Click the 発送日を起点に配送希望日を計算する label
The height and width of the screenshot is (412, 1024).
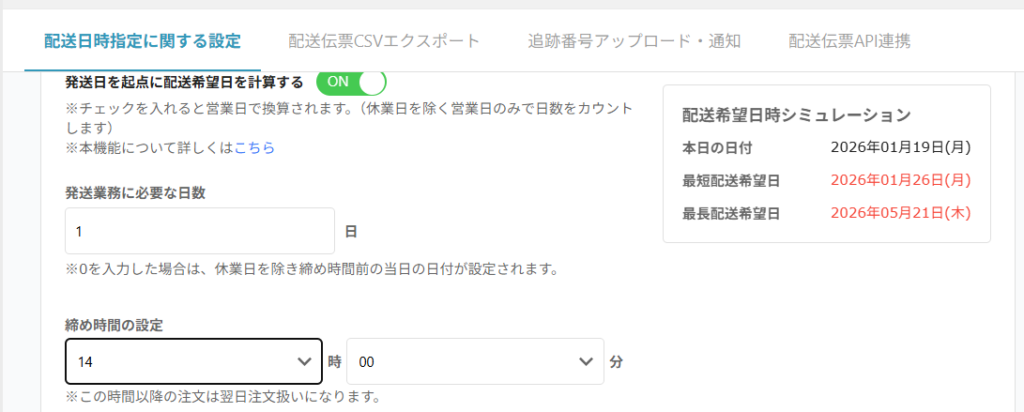point(183,81)
